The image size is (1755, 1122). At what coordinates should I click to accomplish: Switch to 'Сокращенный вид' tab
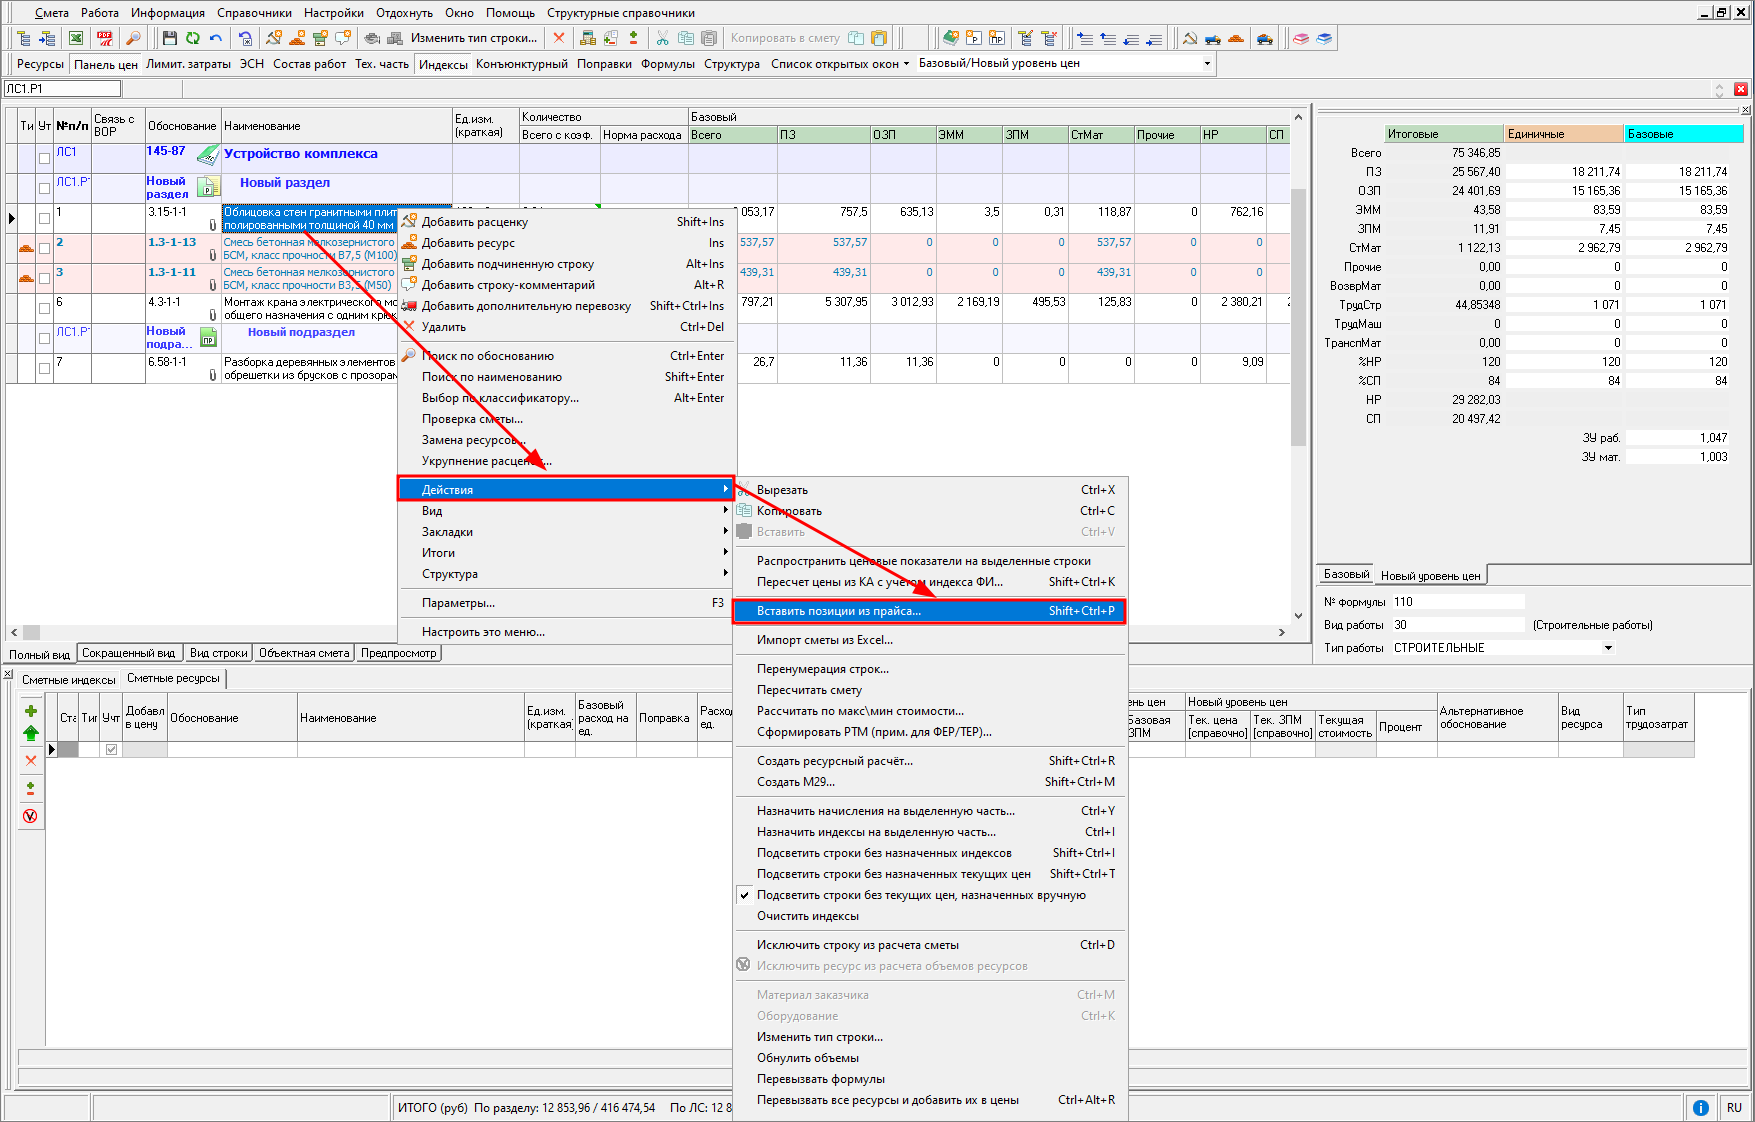point(128,653)
